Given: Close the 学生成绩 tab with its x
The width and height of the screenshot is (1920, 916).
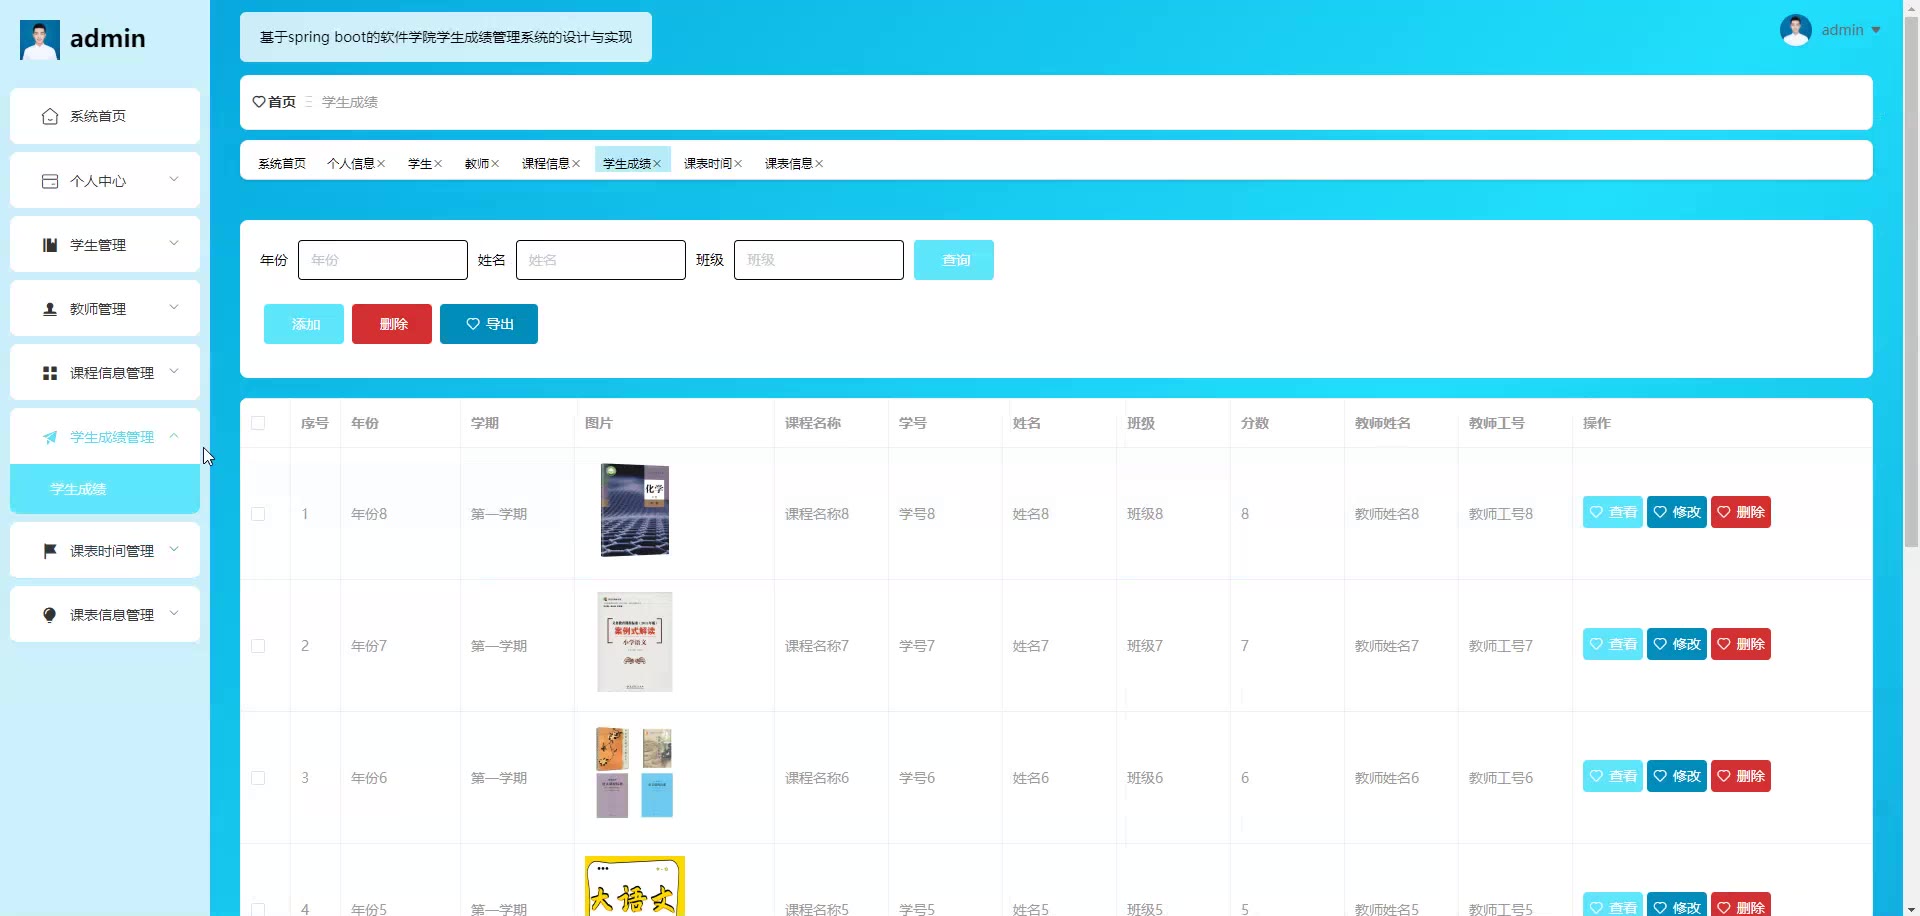Looking at the screenshot, I should (657, 164).
